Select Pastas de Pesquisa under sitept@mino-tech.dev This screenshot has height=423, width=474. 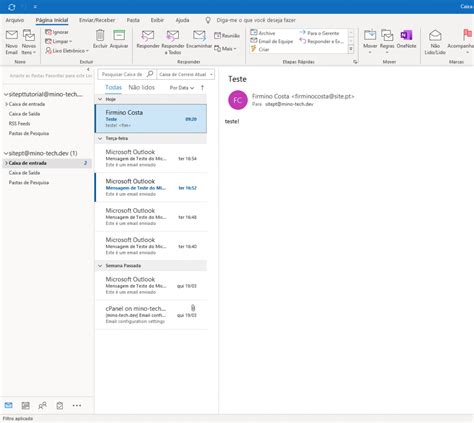tap(29, 183)
